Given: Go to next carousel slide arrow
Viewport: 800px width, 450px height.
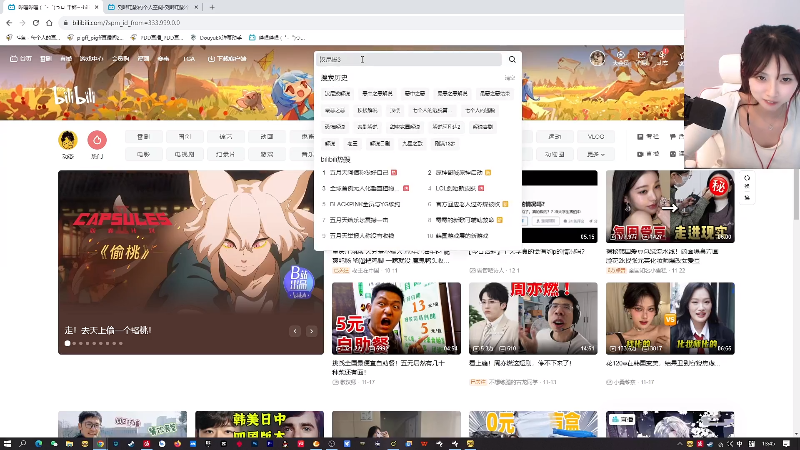Looking at the screenshot, I should coord(311,331).
